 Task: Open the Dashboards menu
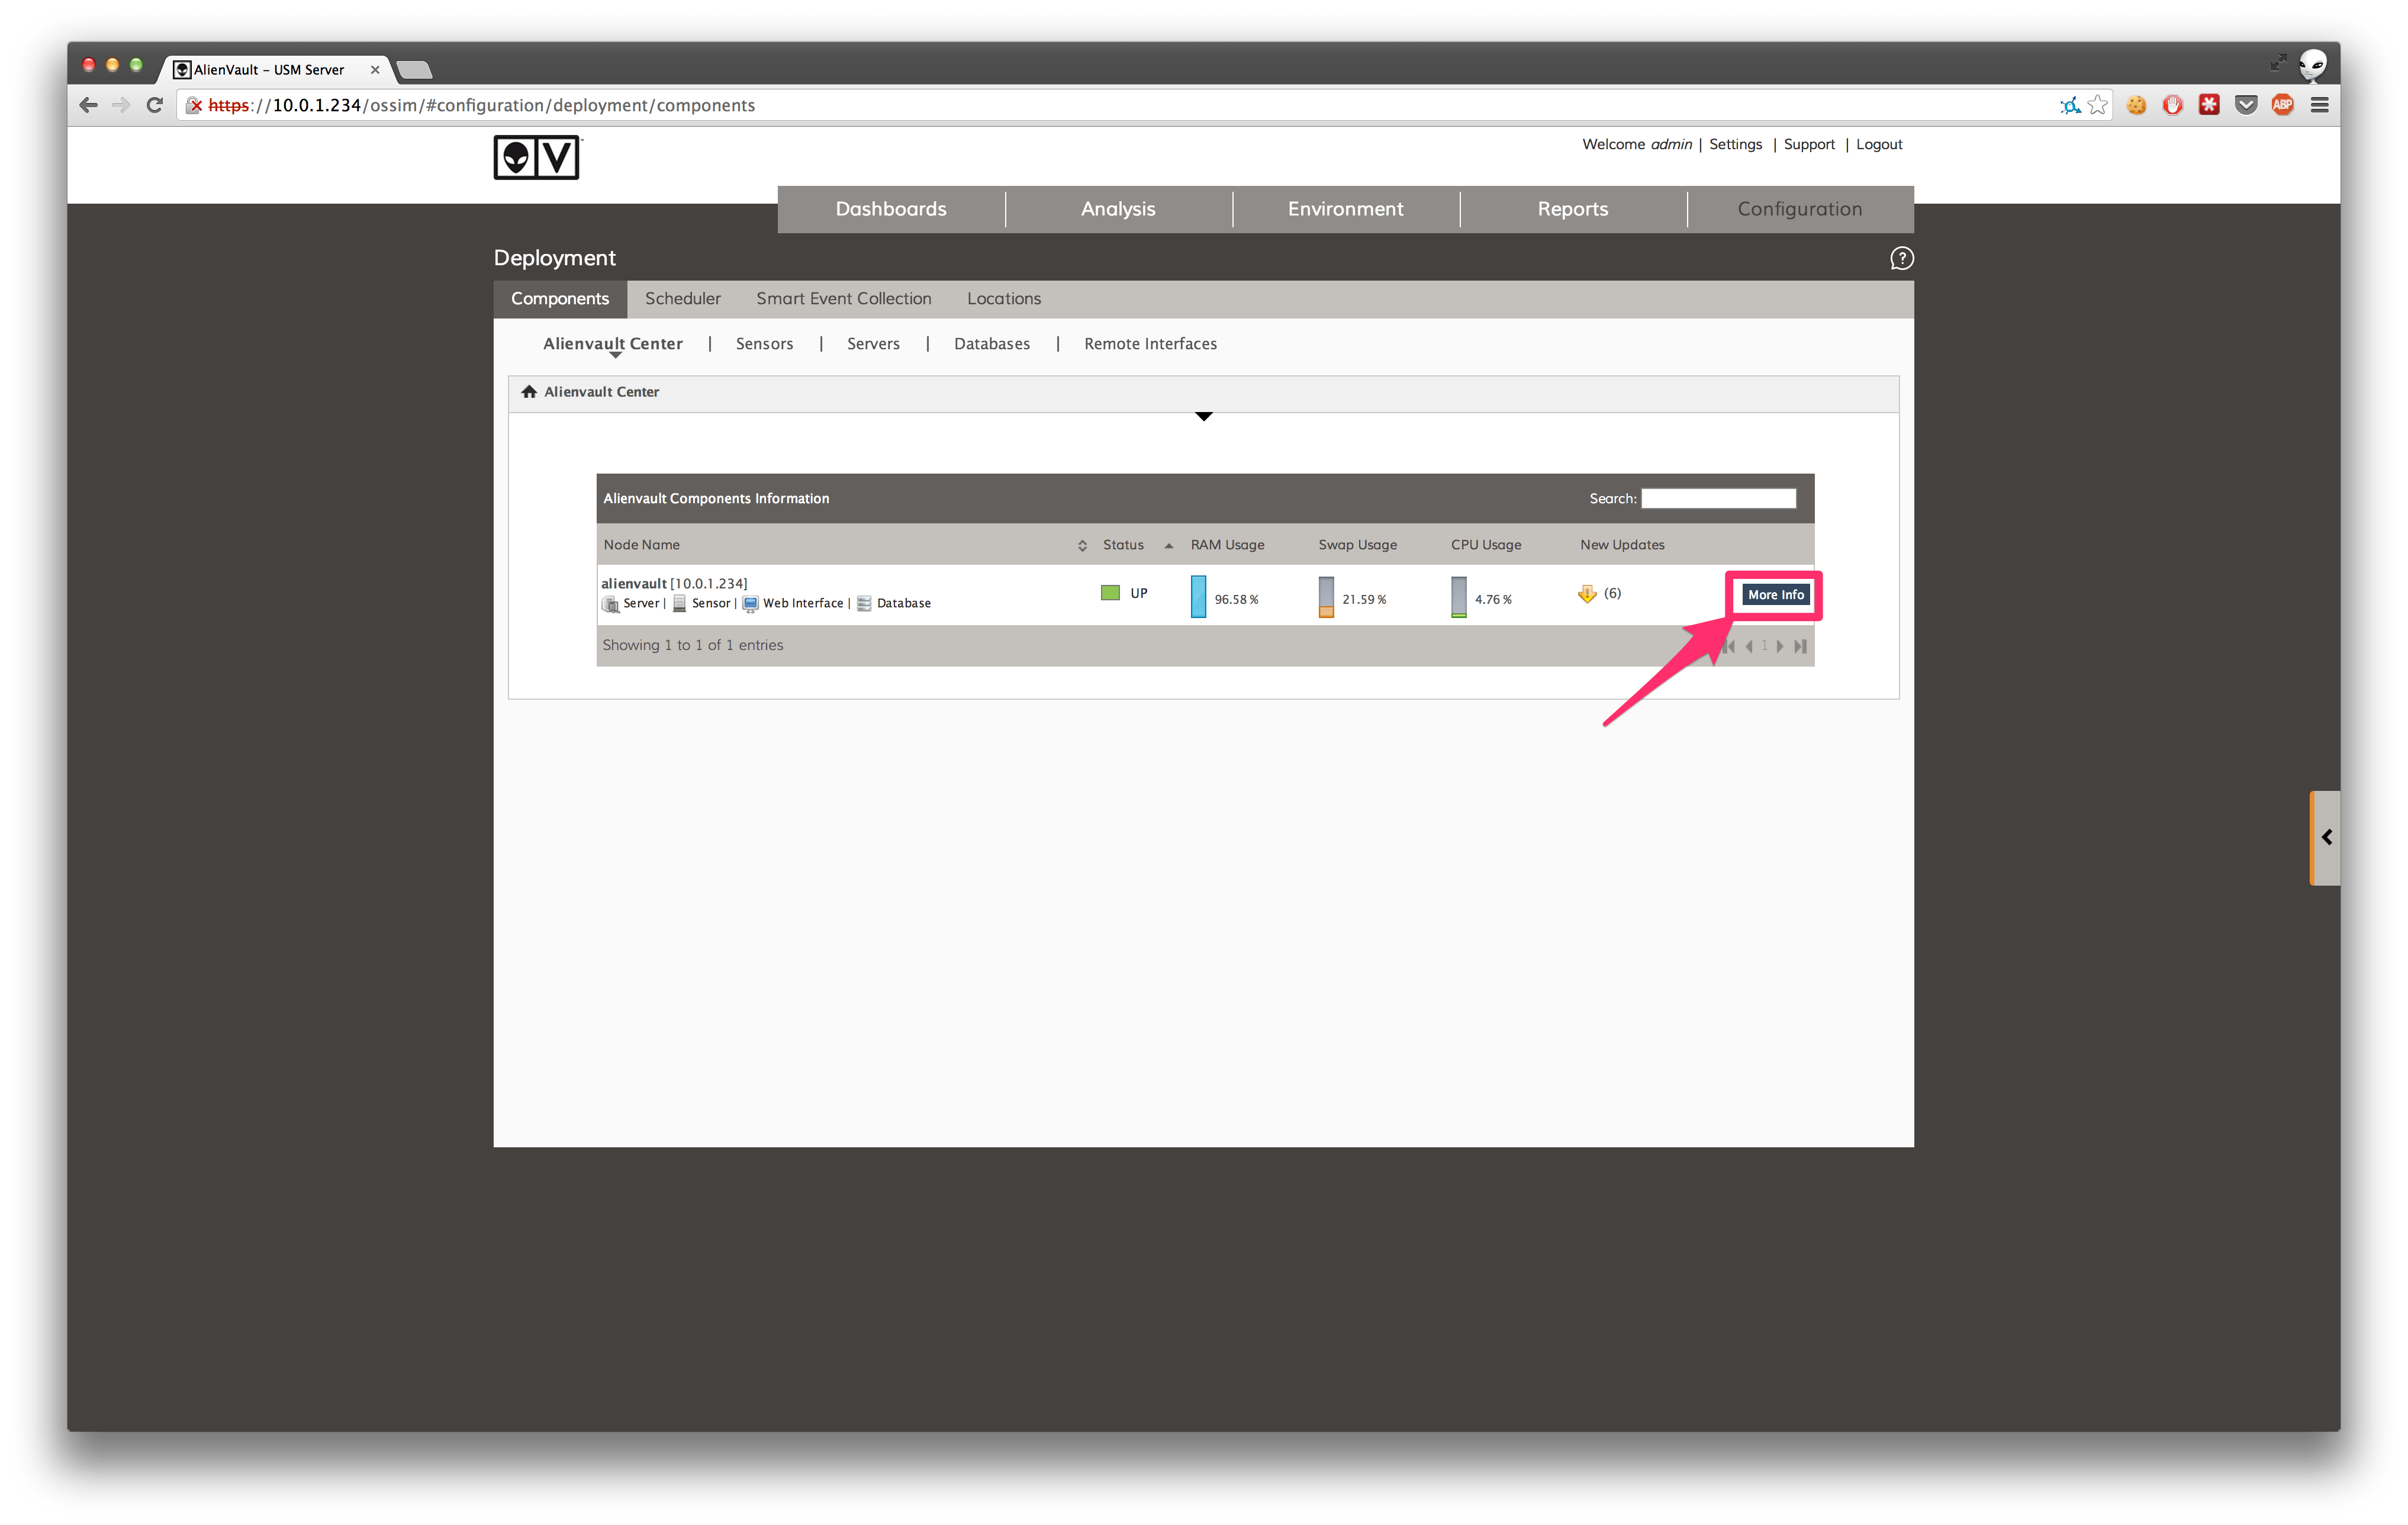[x=891, y=209]
